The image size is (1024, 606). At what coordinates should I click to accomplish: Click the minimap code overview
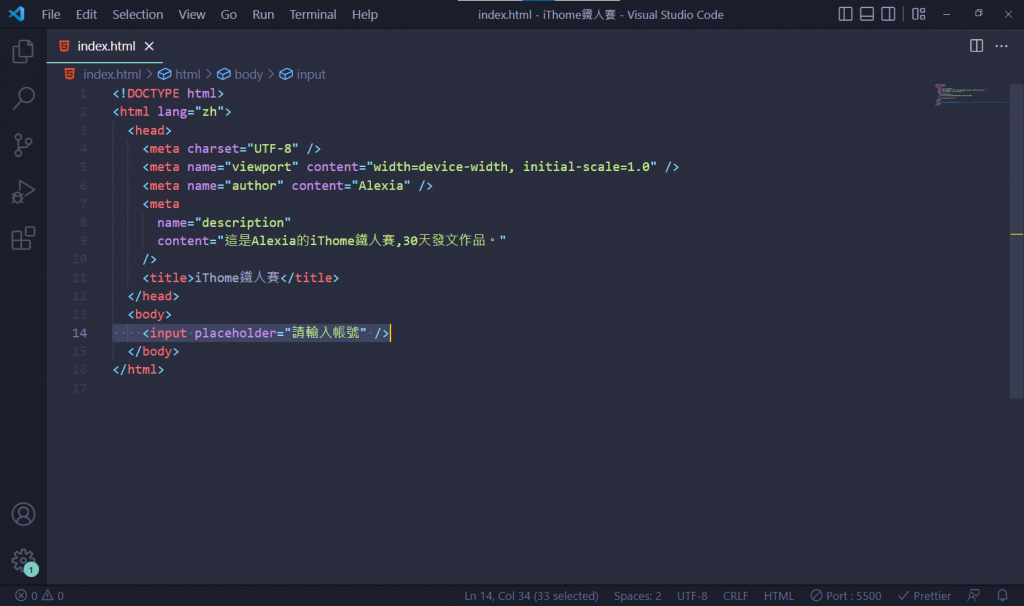(971, 95)
